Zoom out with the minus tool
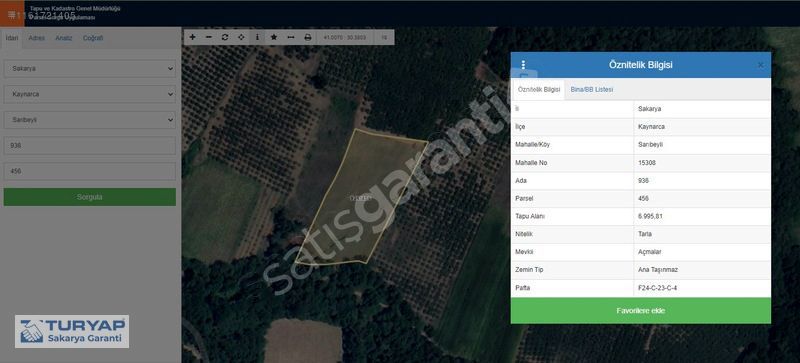The image size is (800, 363). tap(209, 37)
